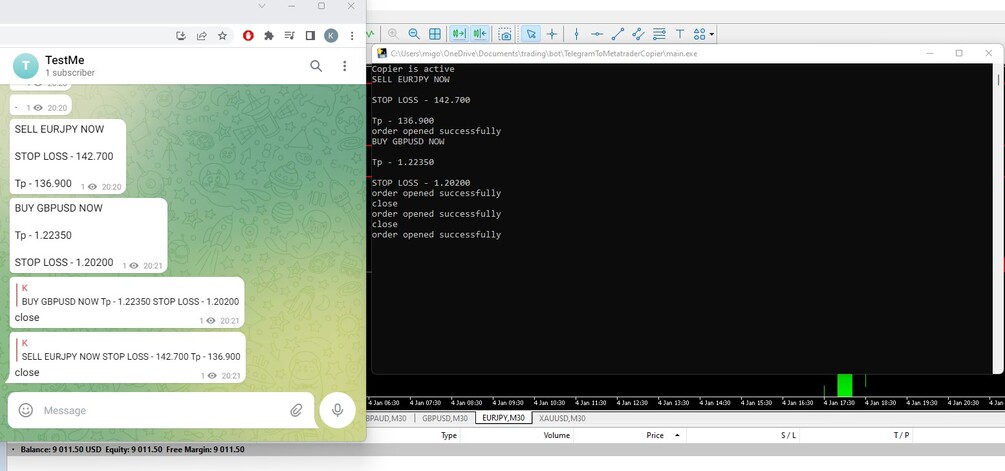Click the quoted BUY GBPUSD reply preview
Screen dimensions: 1005x471
point(128,295)
